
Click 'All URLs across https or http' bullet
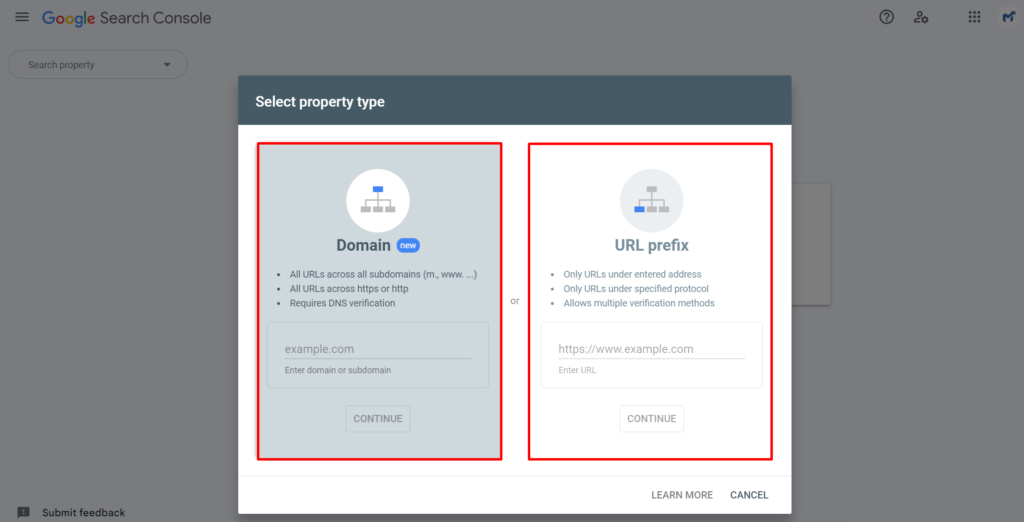[x=349, y=289]
